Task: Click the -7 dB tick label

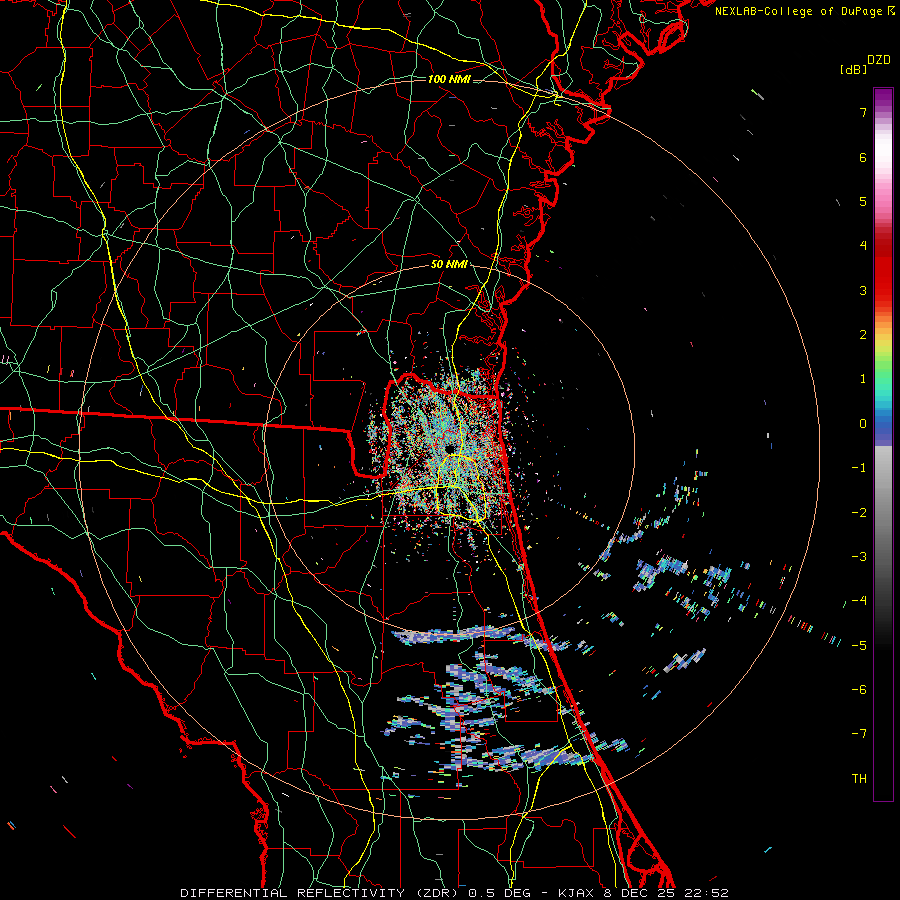Action: tap(859, 734)
